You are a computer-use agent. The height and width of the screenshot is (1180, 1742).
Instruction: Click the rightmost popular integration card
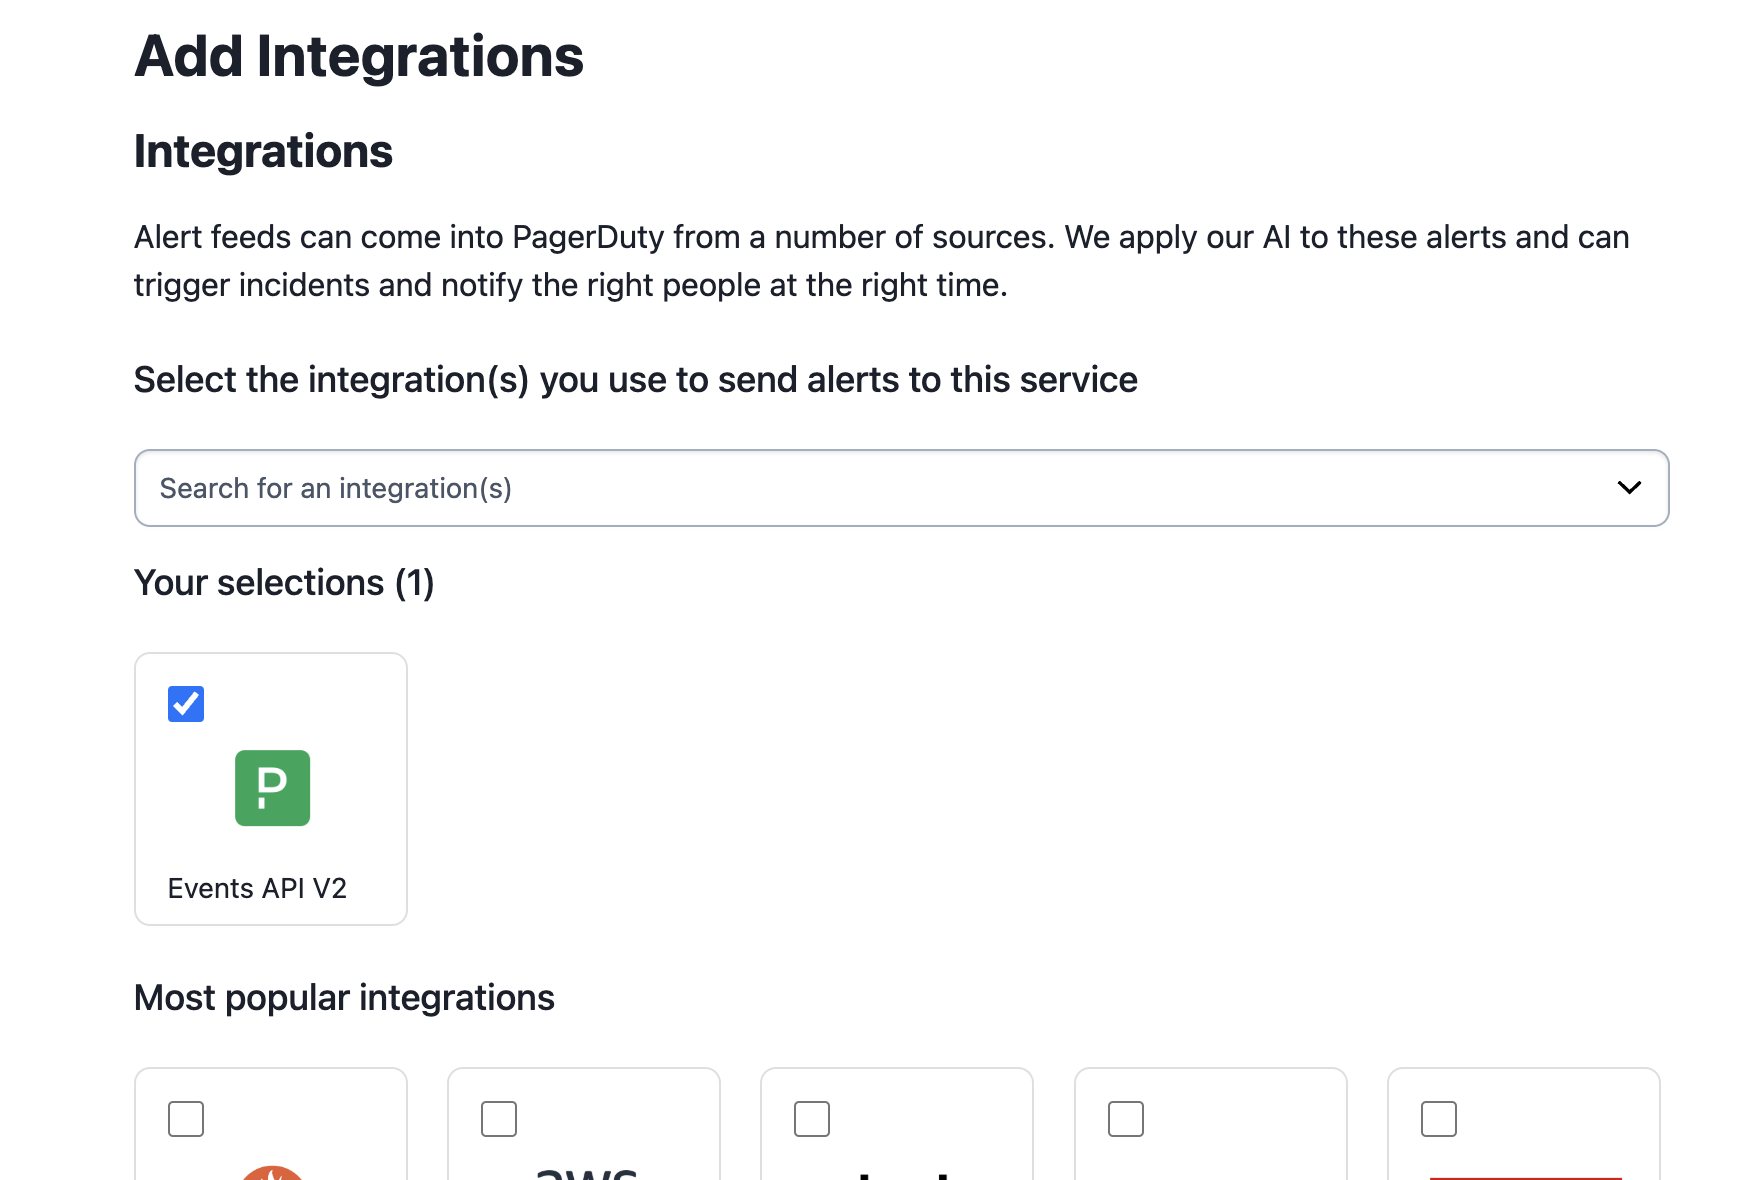point(1523,1140)
